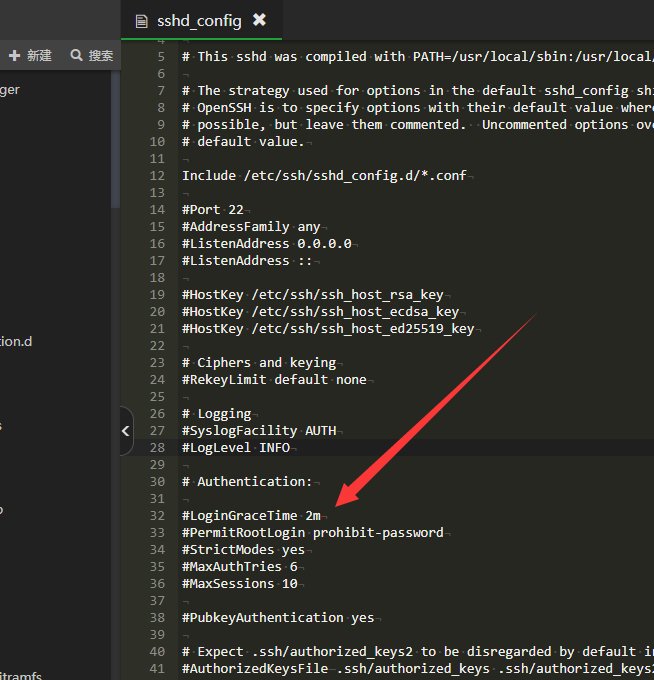This screenshot has width=654, height=680.
Task: Click the Include /etc/ssh/sshd_config.d line
Action: tap(324, 175)
